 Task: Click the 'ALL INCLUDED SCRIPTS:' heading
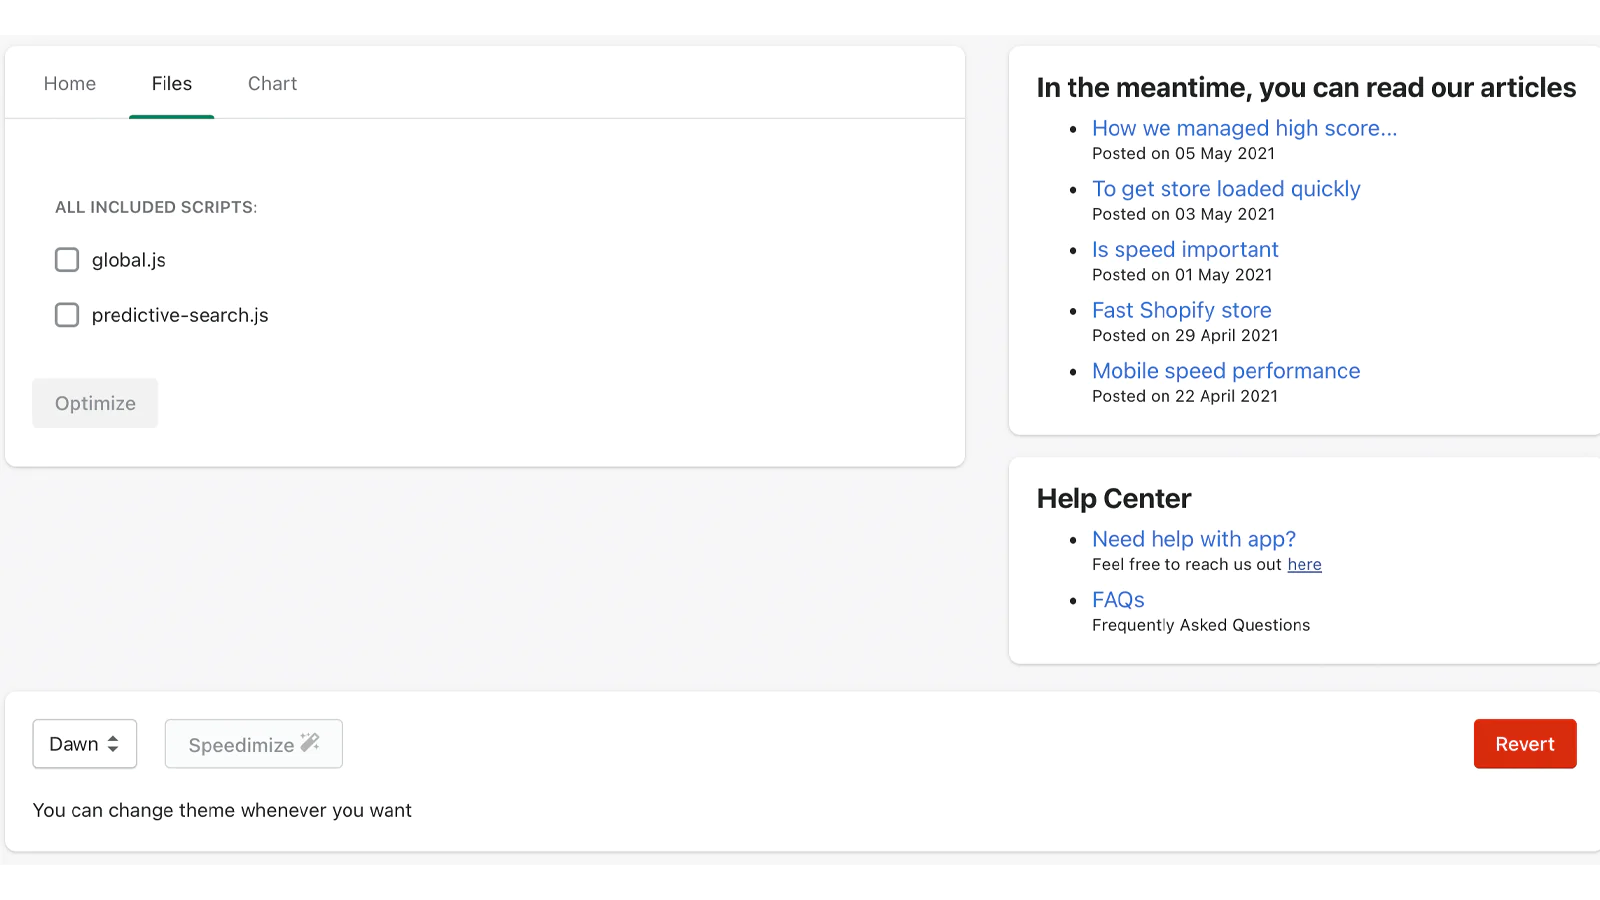pos(156,207)
